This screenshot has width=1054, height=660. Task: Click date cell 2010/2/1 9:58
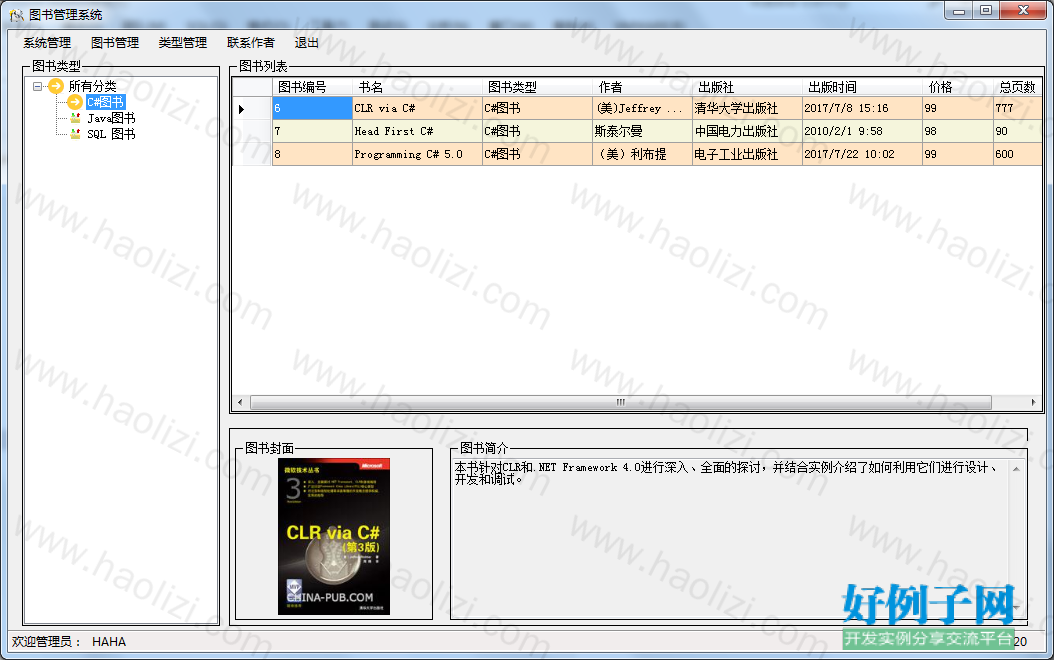click(x=862, y=131)
